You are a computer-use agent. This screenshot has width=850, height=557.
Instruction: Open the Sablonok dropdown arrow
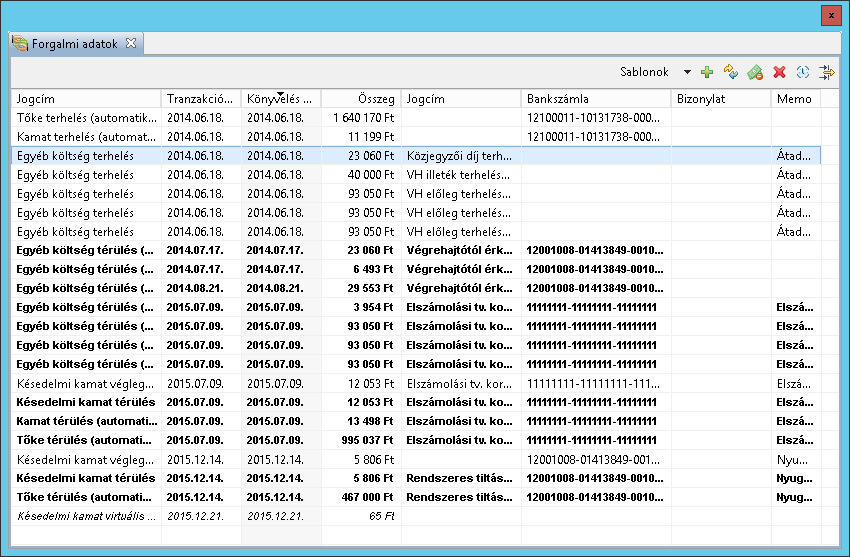click(x=687, y=72)
